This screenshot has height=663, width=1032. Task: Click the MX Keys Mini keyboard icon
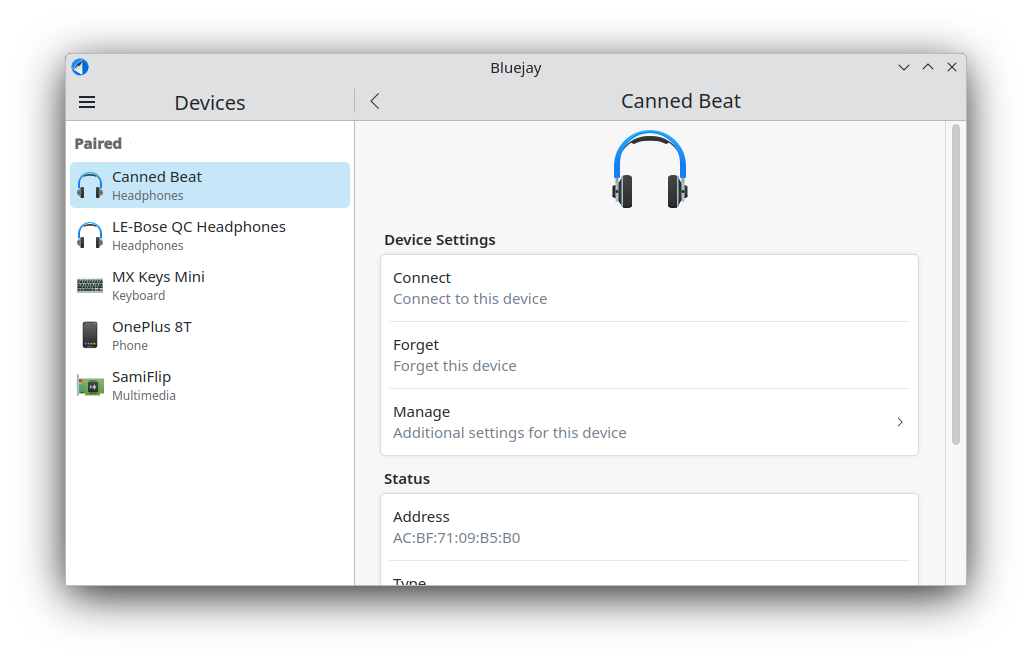(x=90, y=286)
